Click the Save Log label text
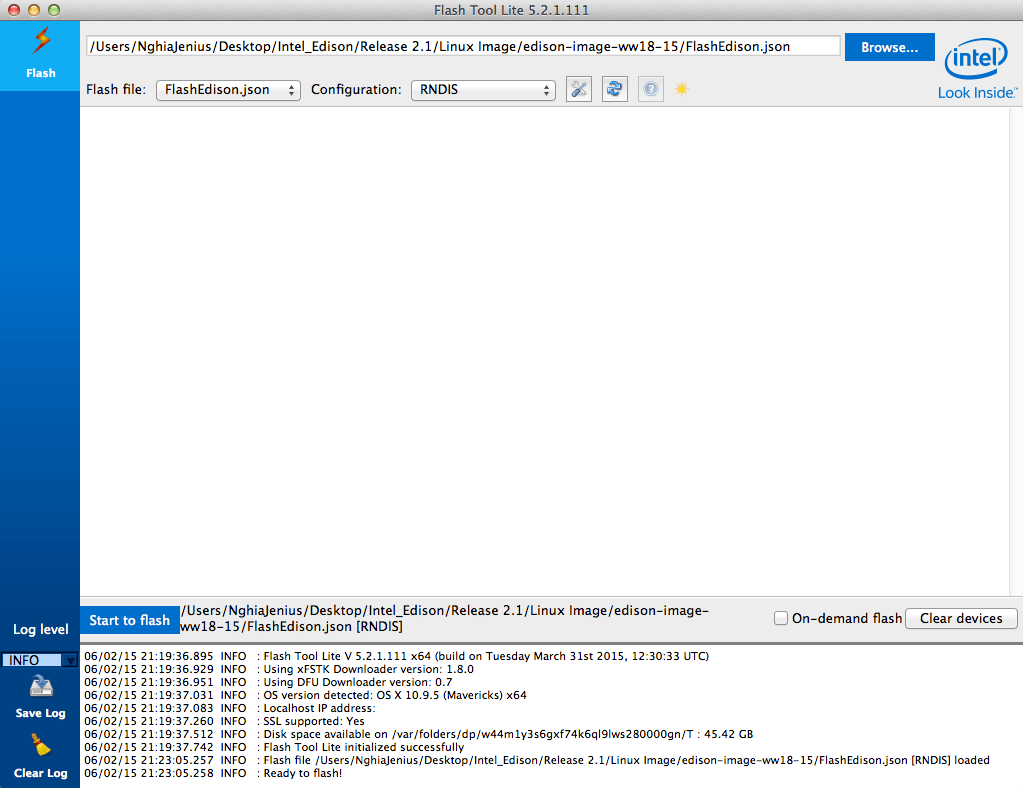Image resolution: width=1023 pixels, height=788 pixels. coord(40,712)
